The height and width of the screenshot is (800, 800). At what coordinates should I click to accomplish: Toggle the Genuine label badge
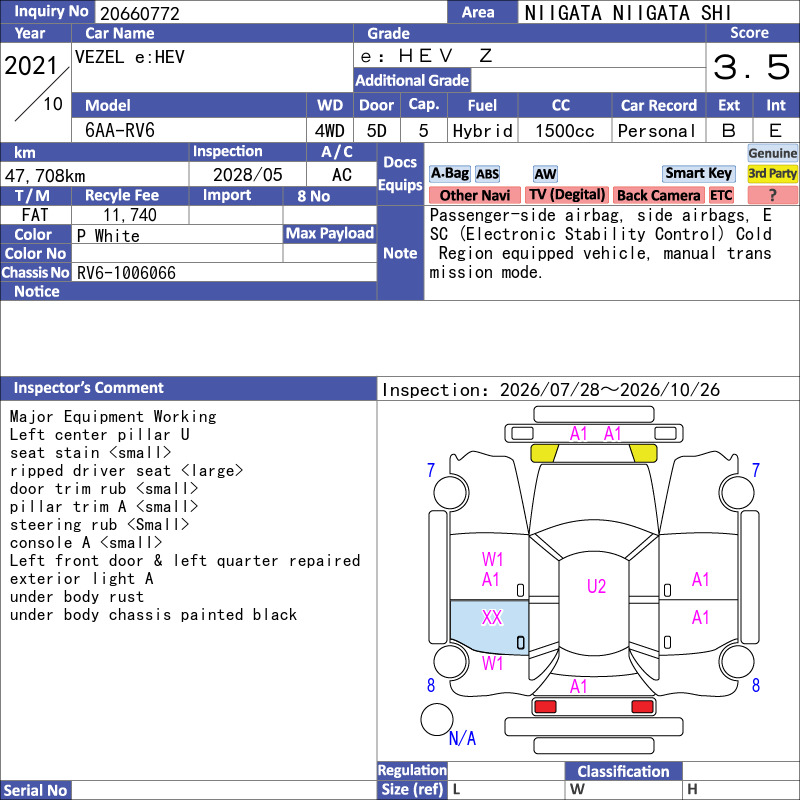(x=772, y=153)
